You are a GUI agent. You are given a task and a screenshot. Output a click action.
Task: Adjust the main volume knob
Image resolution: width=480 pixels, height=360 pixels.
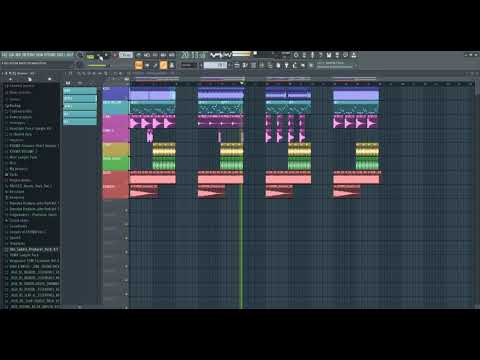(x=80, y=54)
